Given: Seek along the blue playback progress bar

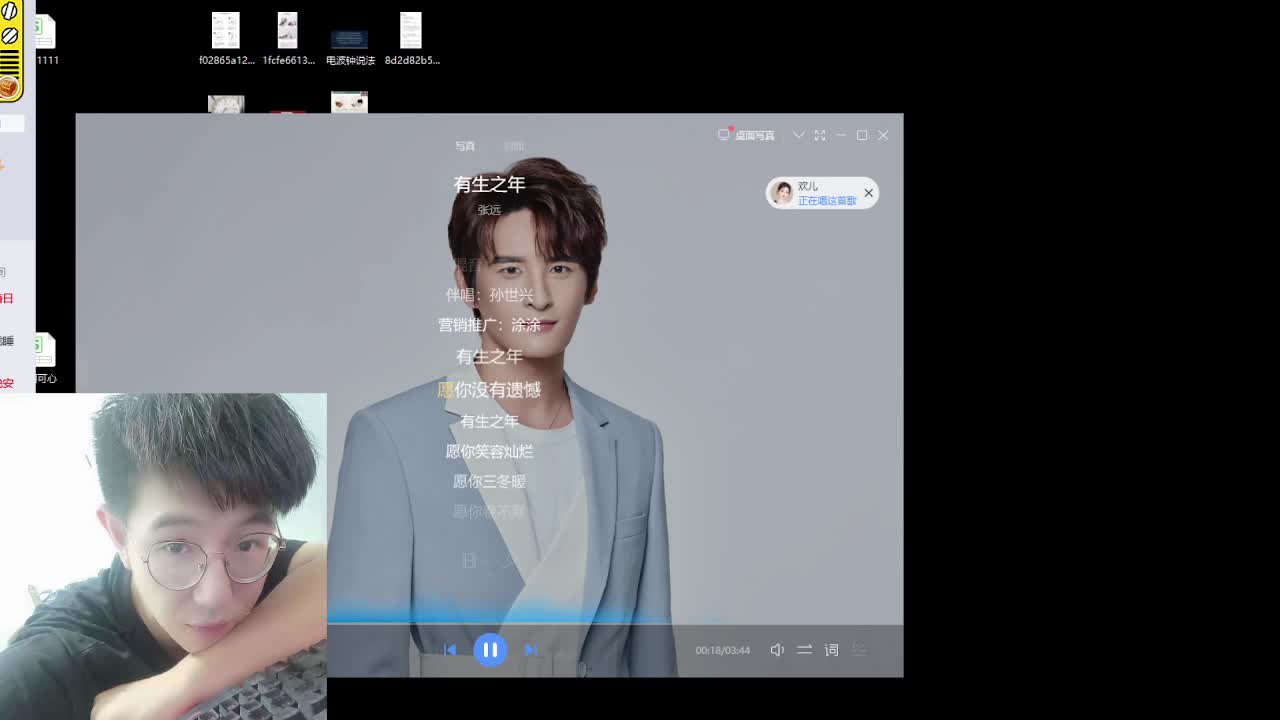Looking at the screenshot, I should [500, 621].
